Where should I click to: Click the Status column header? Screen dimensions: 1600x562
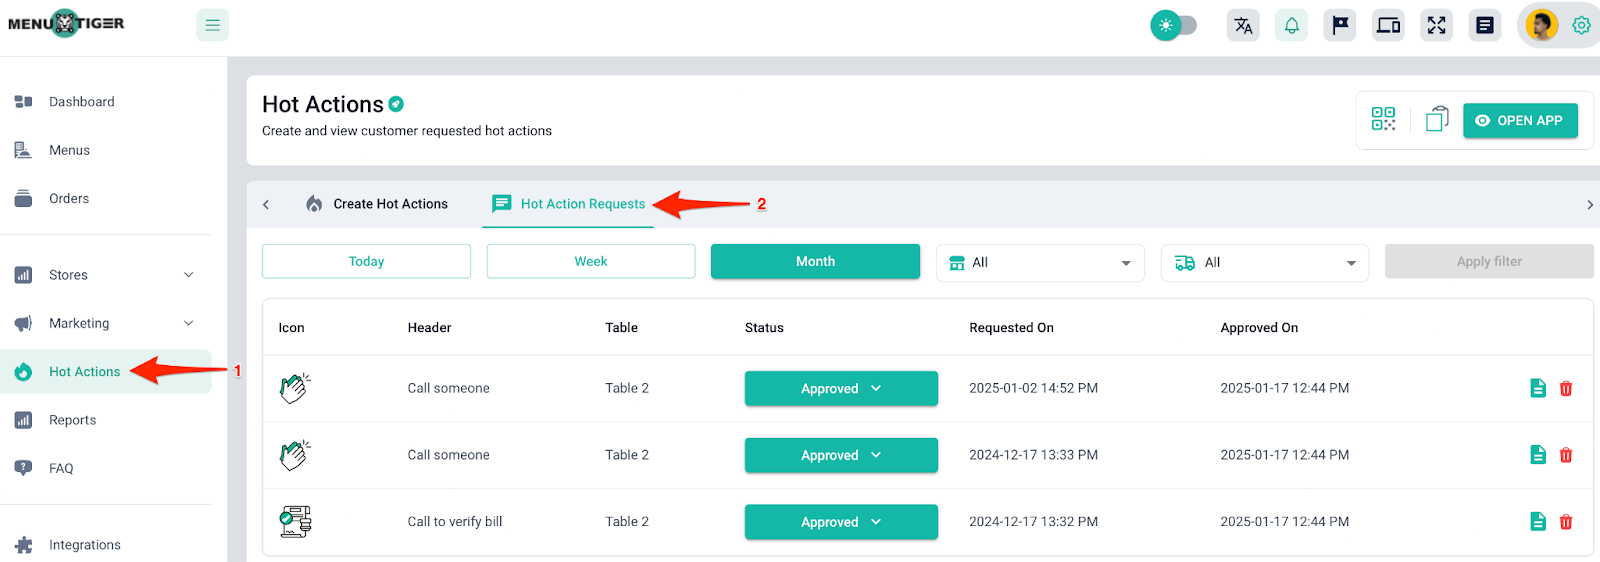point(764,327)
